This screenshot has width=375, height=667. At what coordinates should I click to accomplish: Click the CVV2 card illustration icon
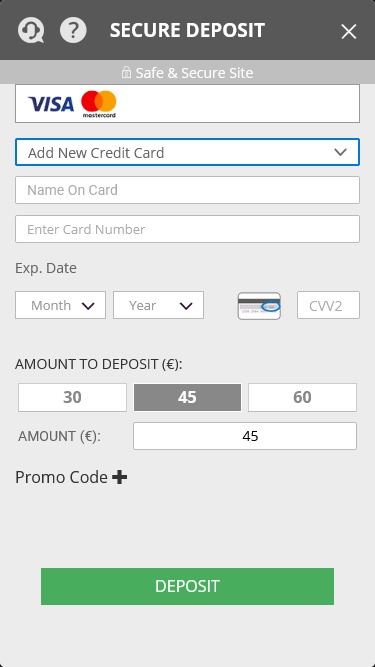pyautogui.click(x=259, y=305)
